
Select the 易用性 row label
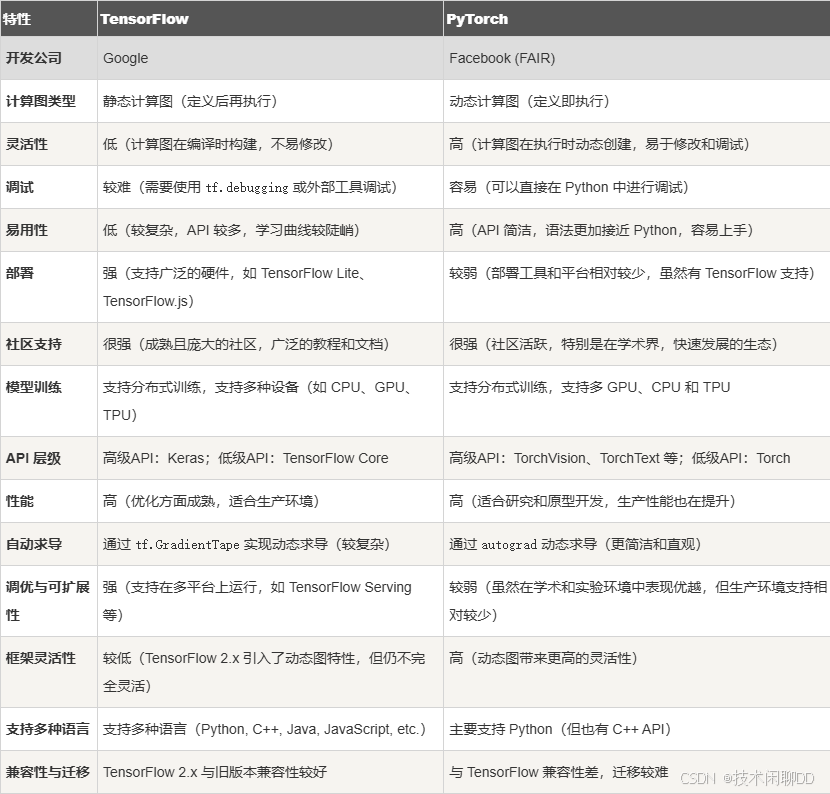pos(49,230)
